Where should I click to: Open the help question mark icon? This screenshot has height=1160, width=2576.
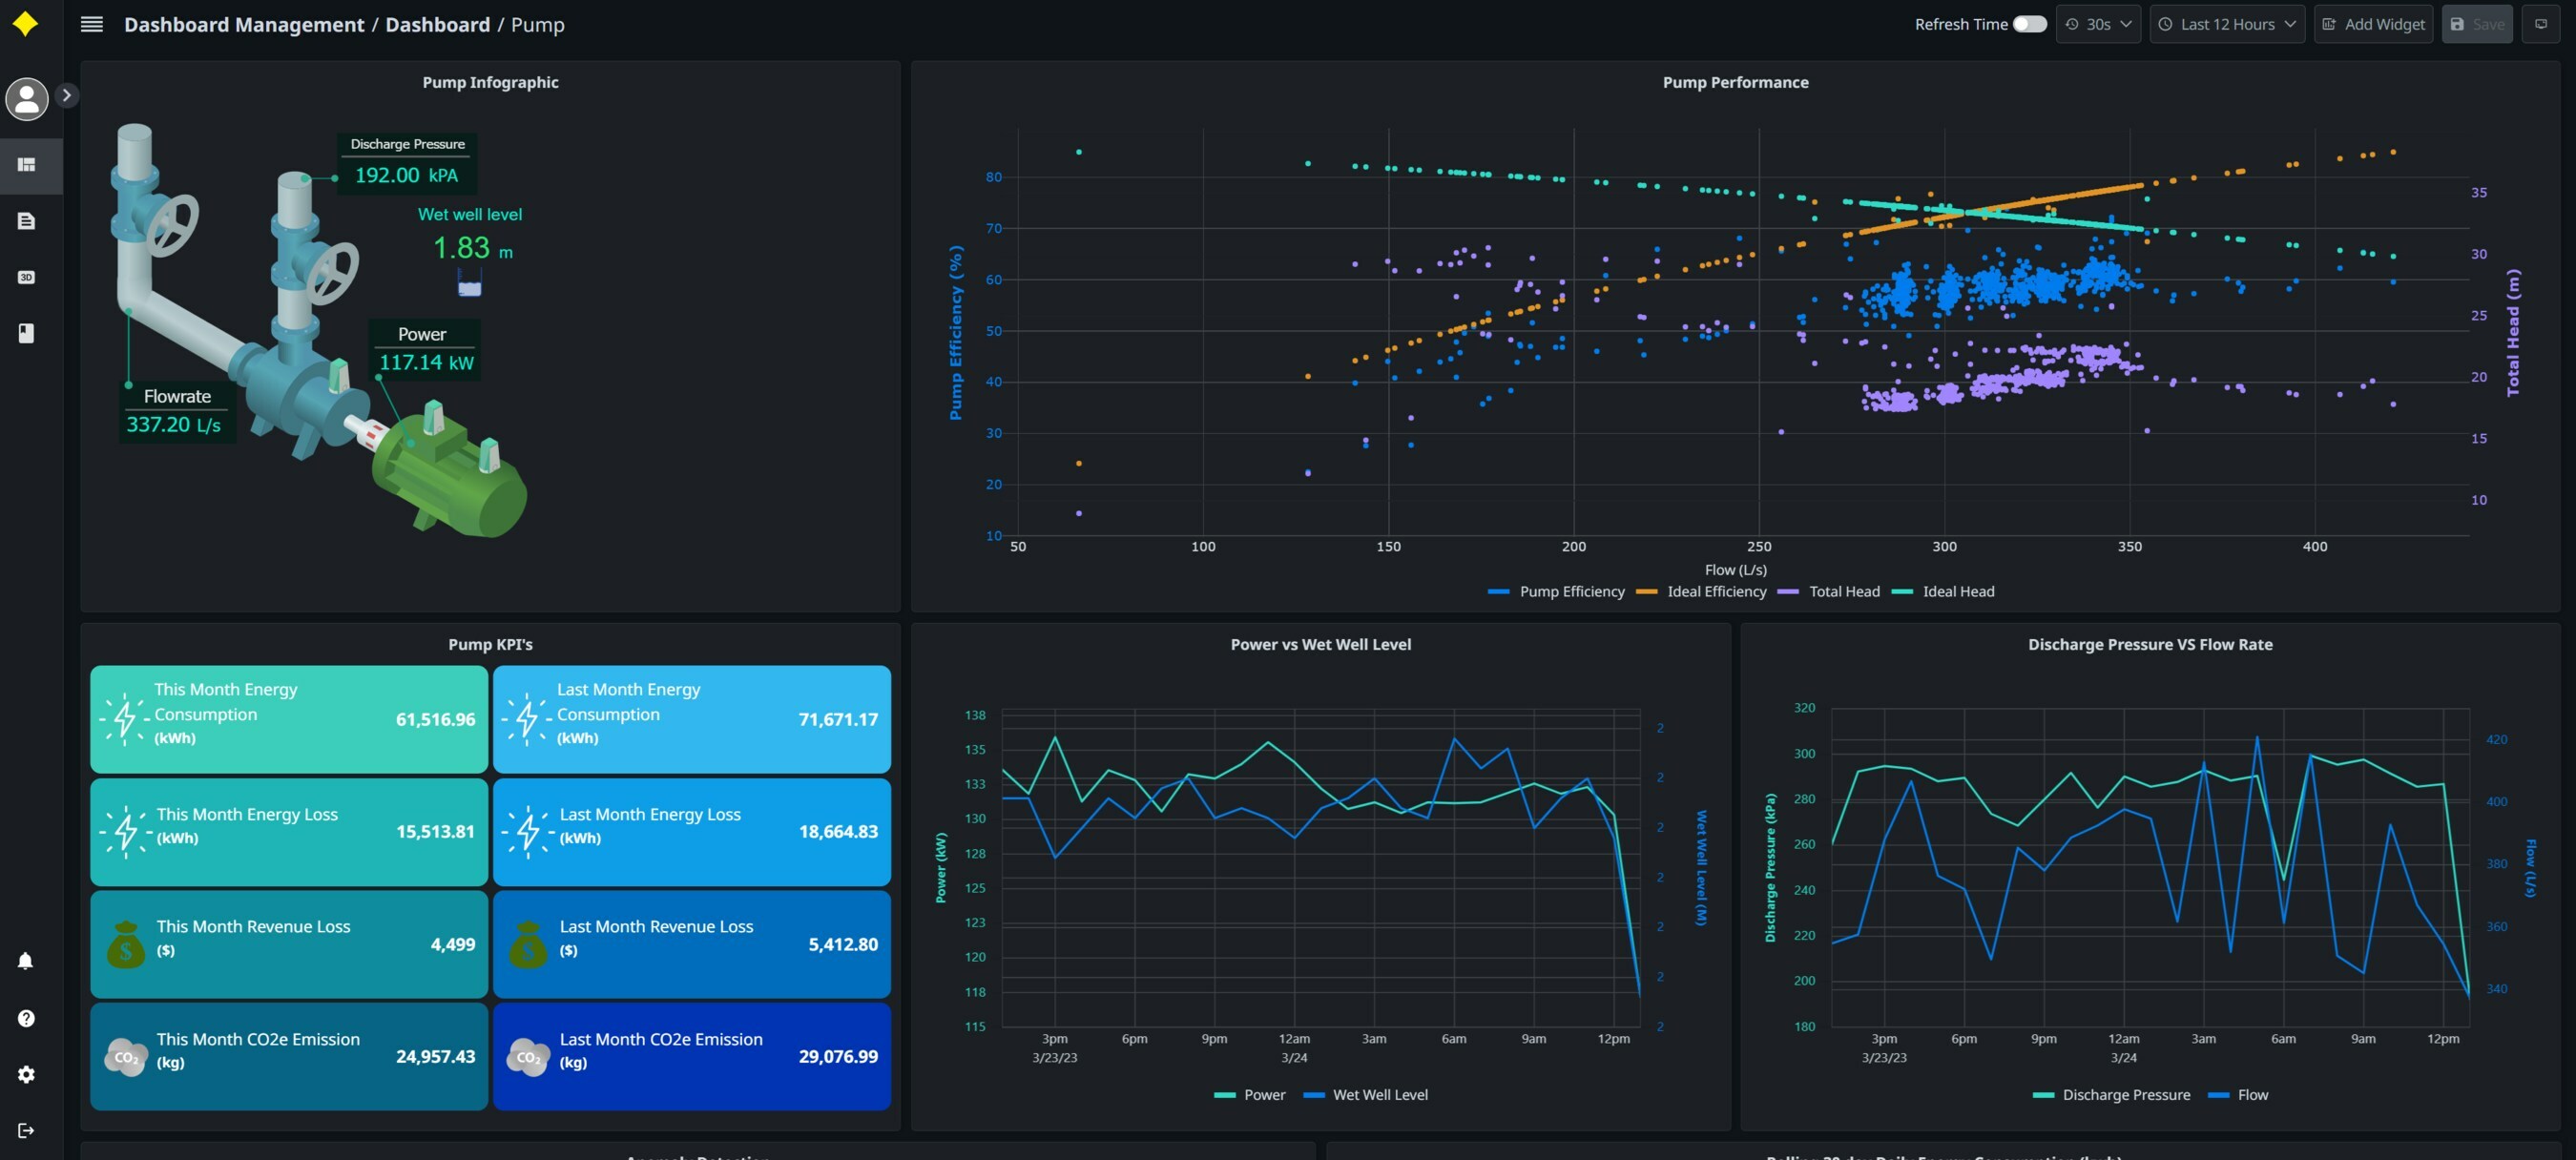tap(26, 1018)
